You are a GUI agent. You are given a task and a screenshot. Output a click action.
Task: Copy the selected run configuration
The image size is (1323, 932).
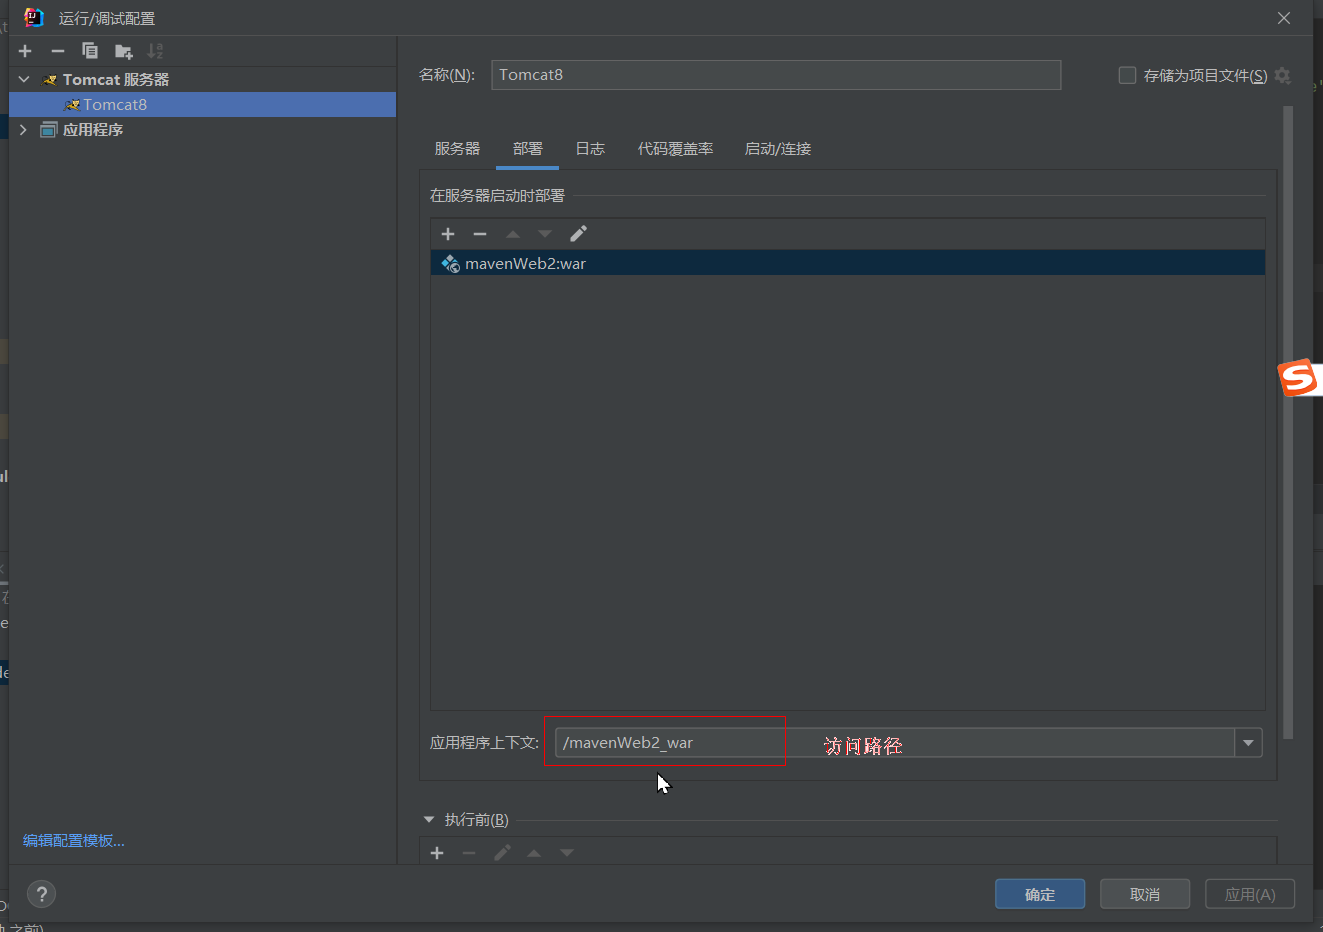90,51
